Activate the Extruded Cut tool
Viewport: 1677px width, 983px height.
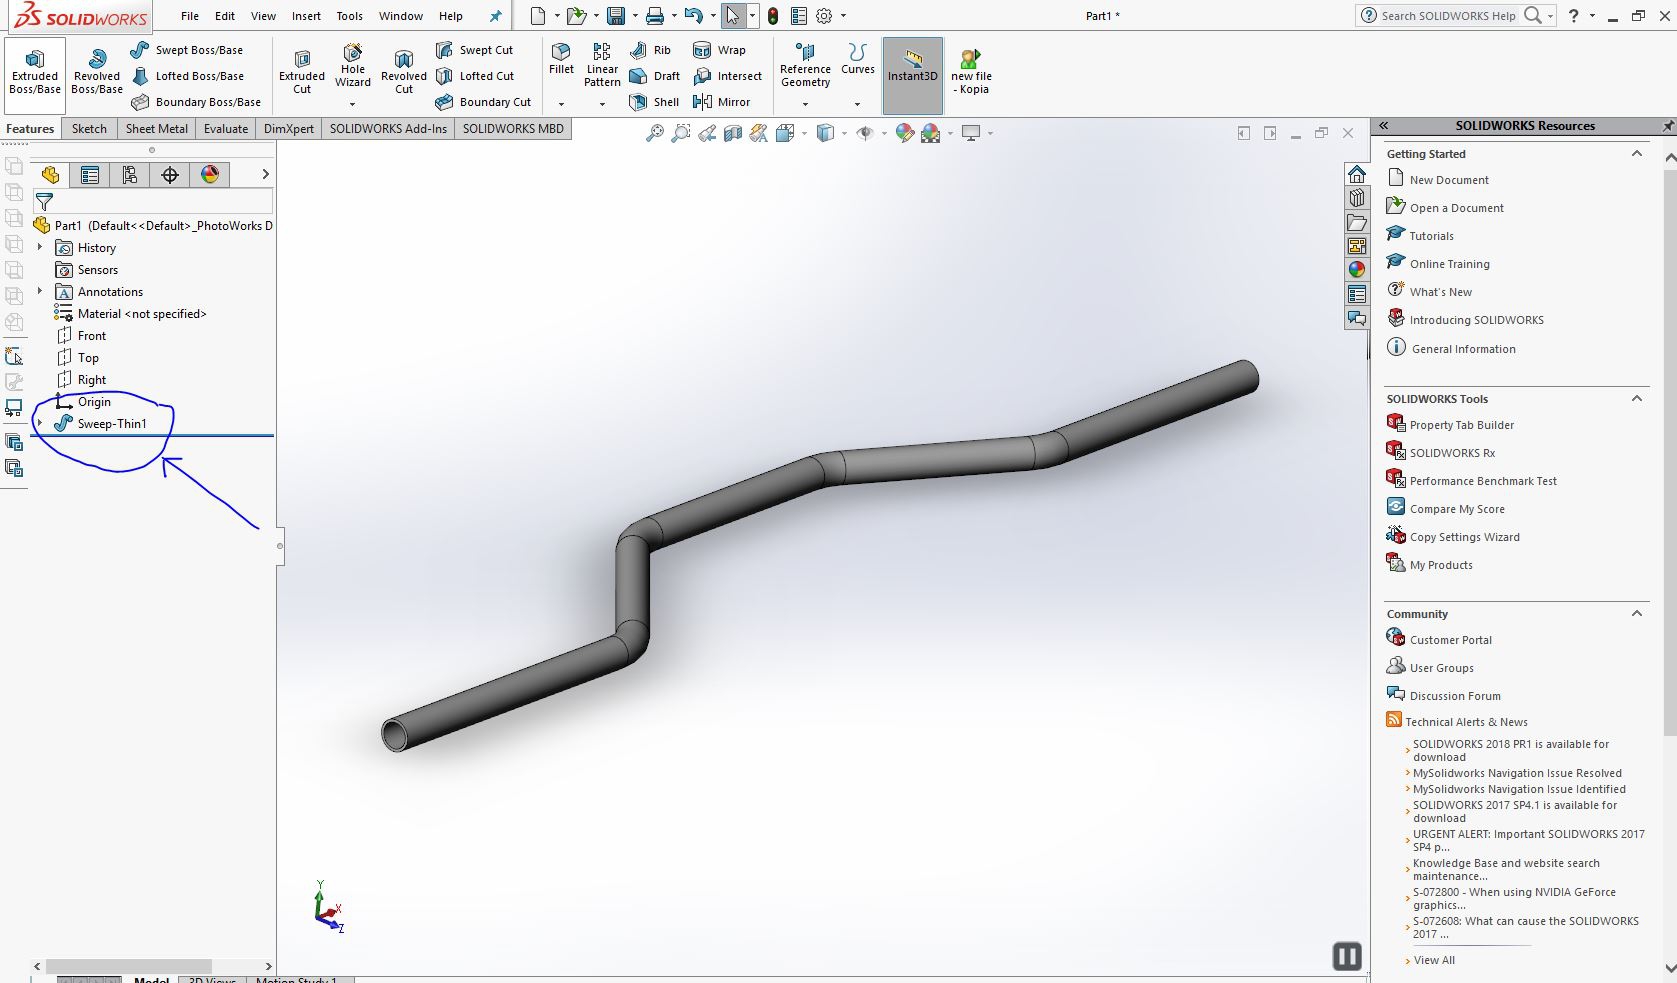point(302,72)
